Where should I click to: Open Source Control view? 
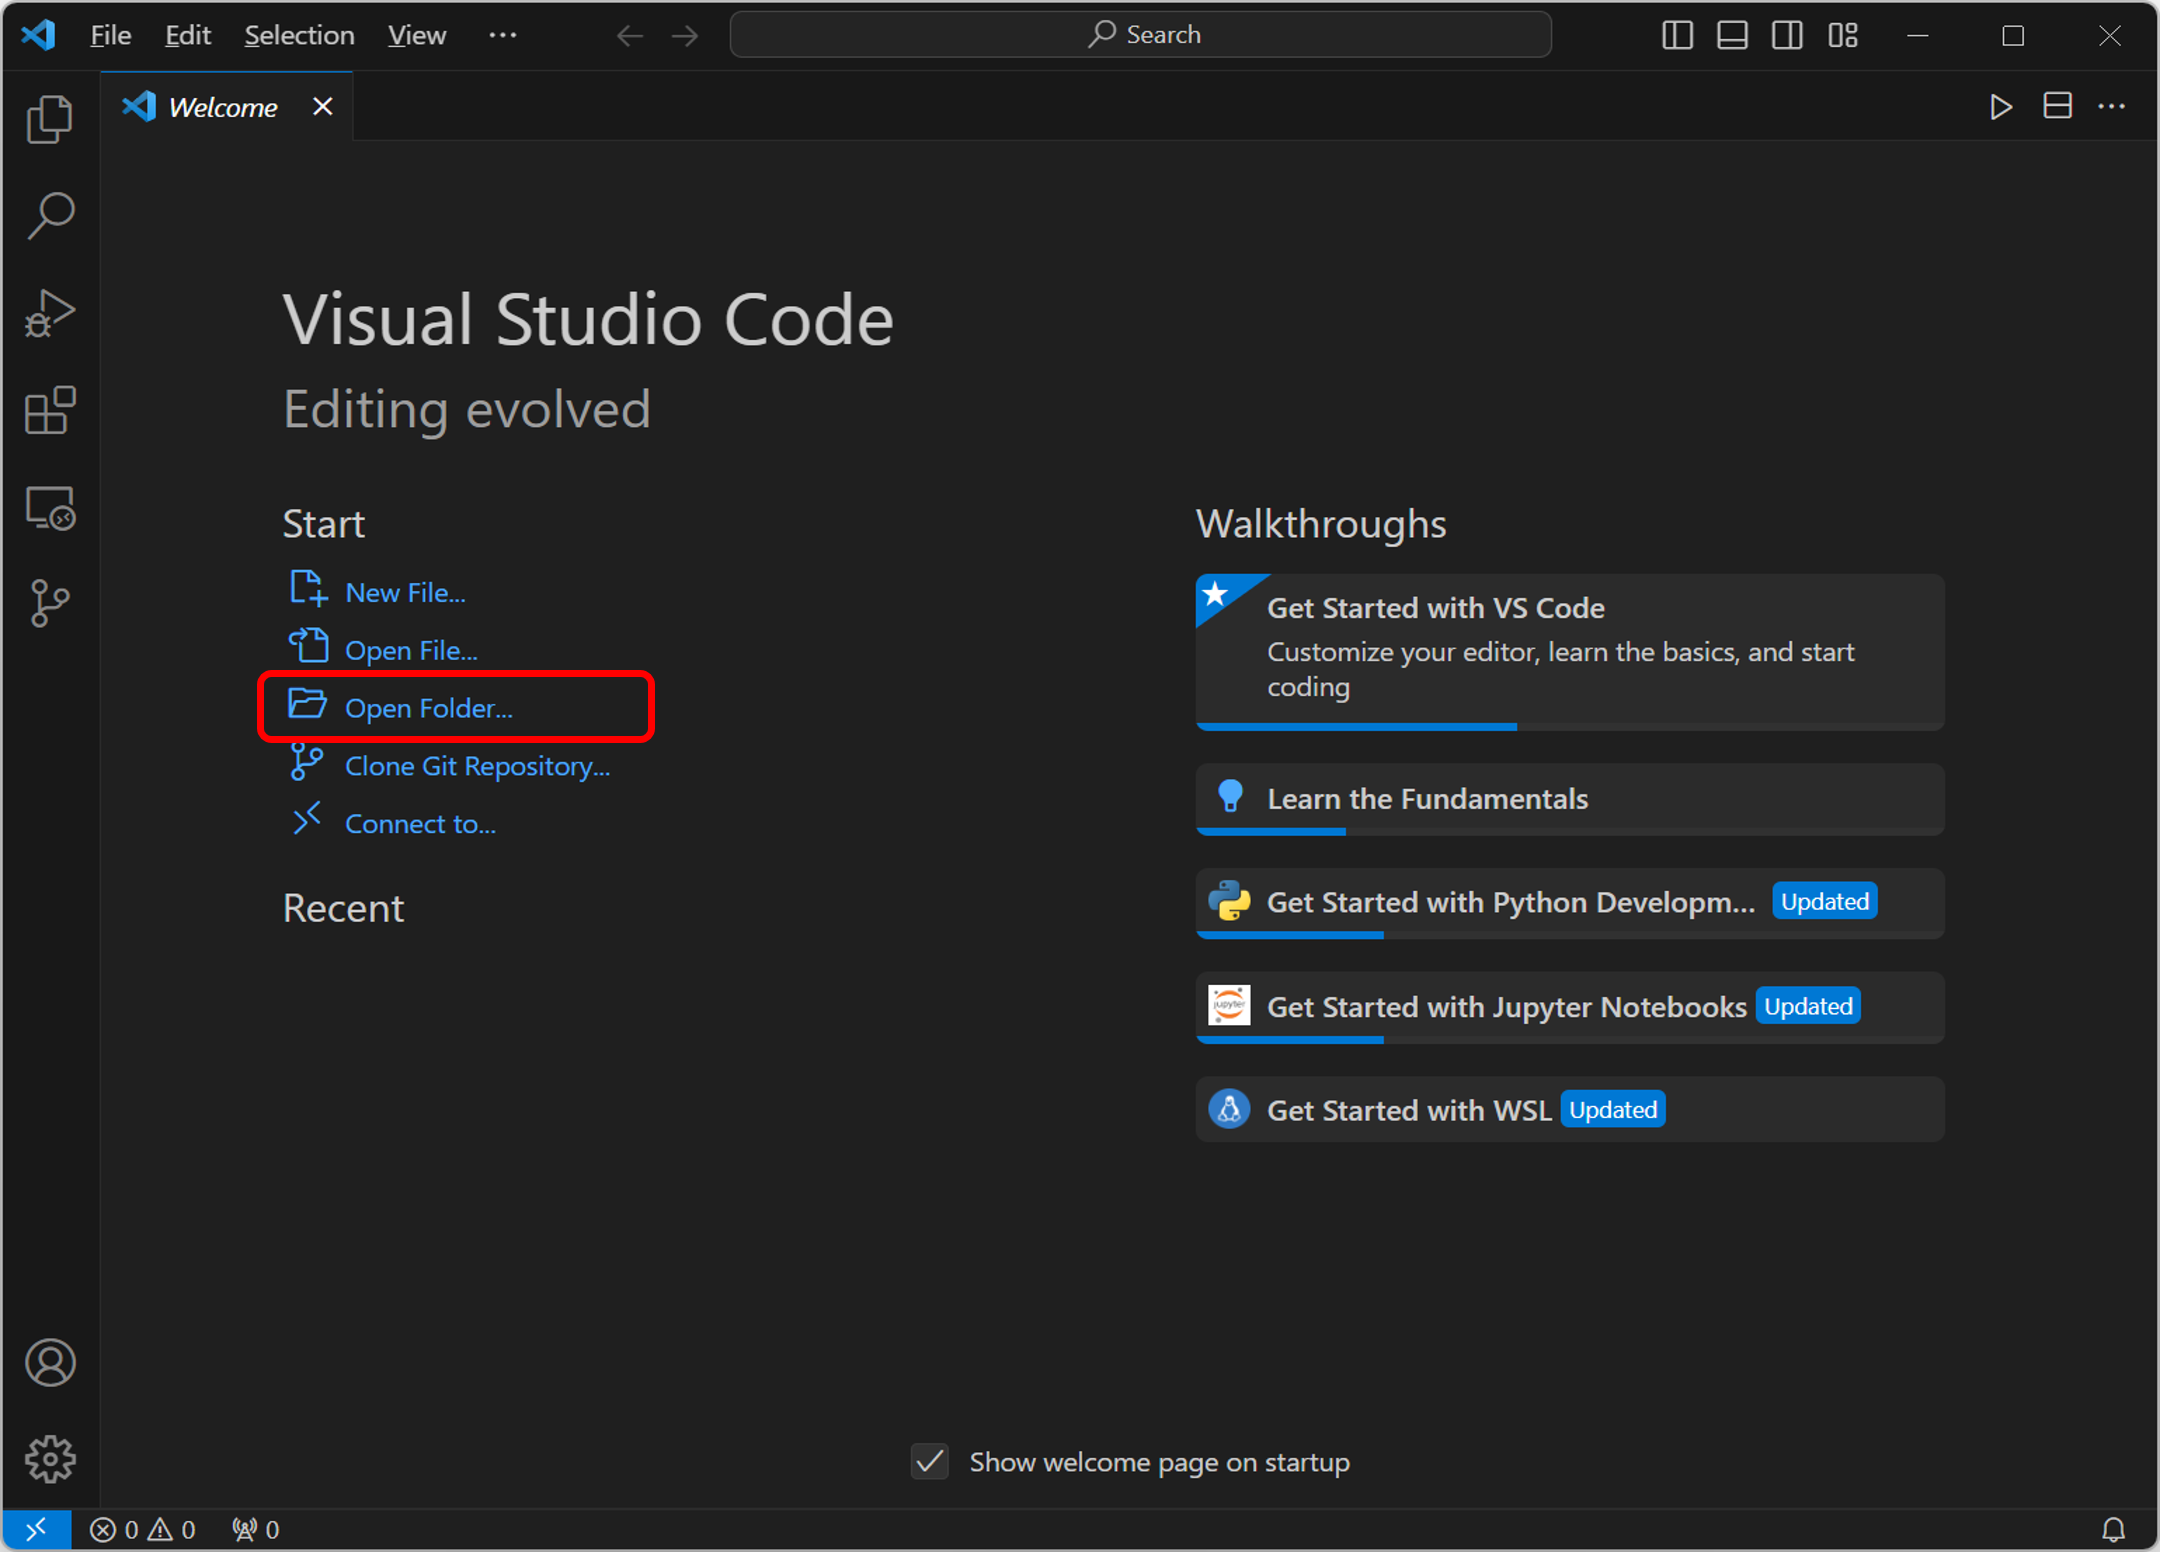coord(50,603)
